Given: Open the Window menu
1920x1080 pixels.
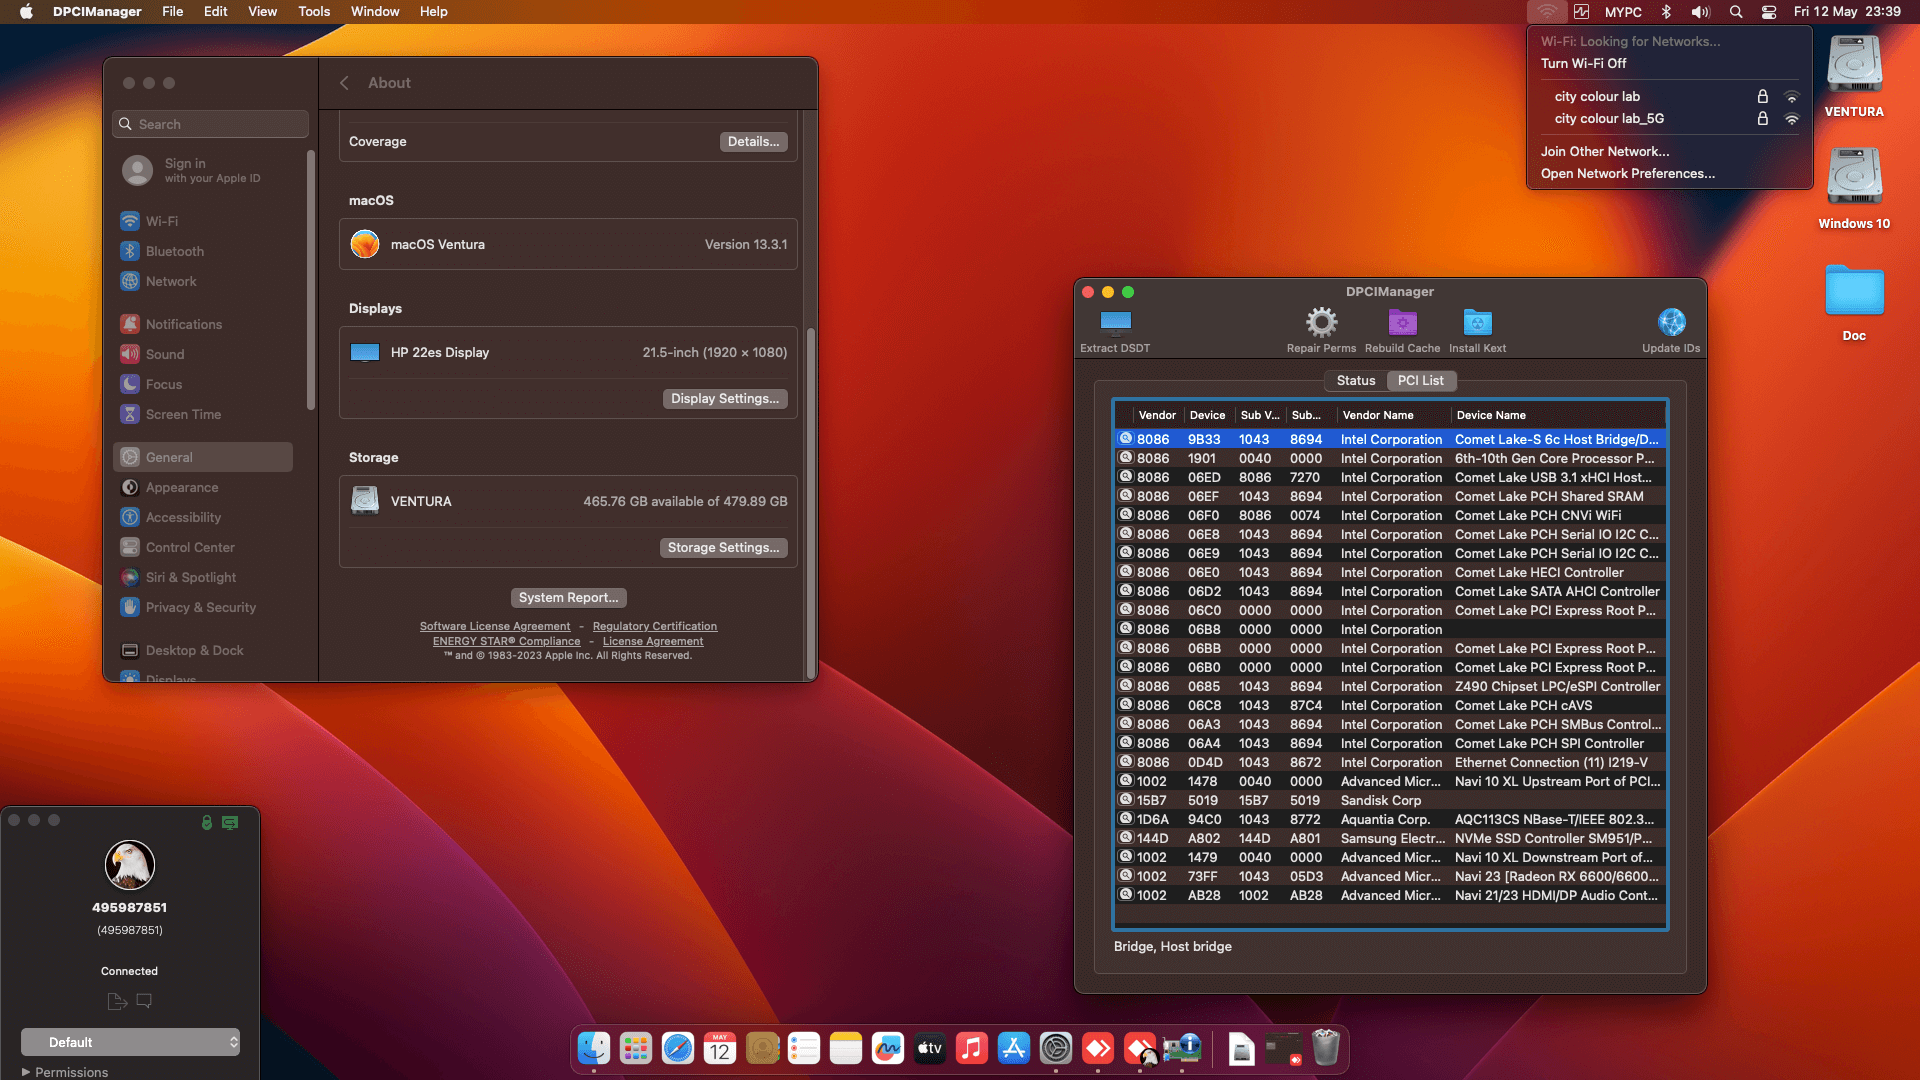Looking at the screenshot, I should pos(375,12).
